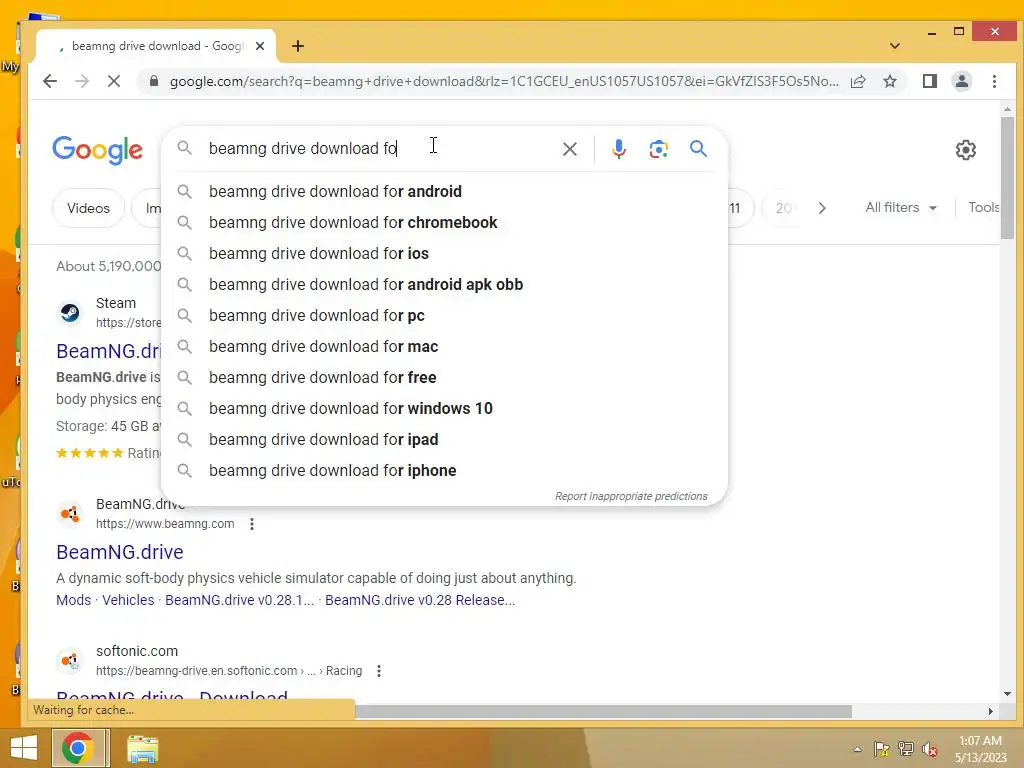Screen dimensions: 1024x768
Task: Click the Steam result favicon
Action: coord(70,313)
